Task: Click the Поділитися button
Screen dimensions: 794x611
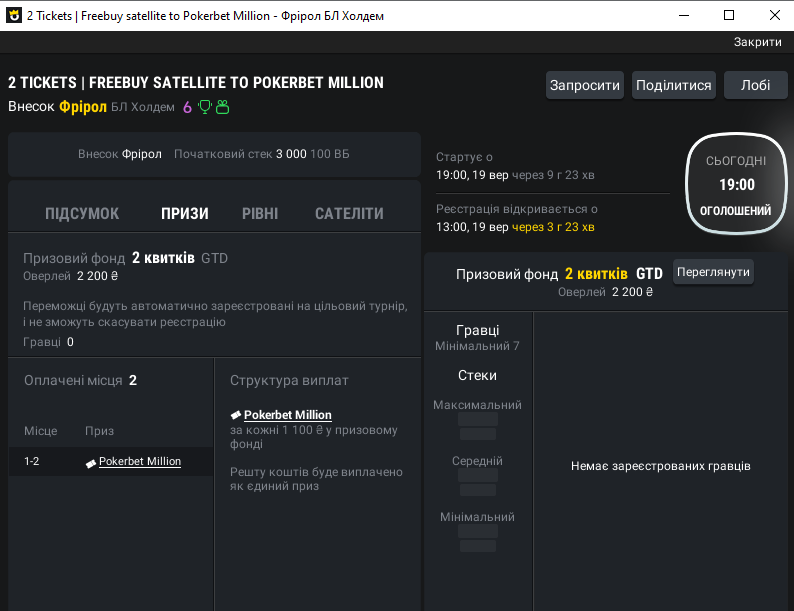Action: click(673, 85)
